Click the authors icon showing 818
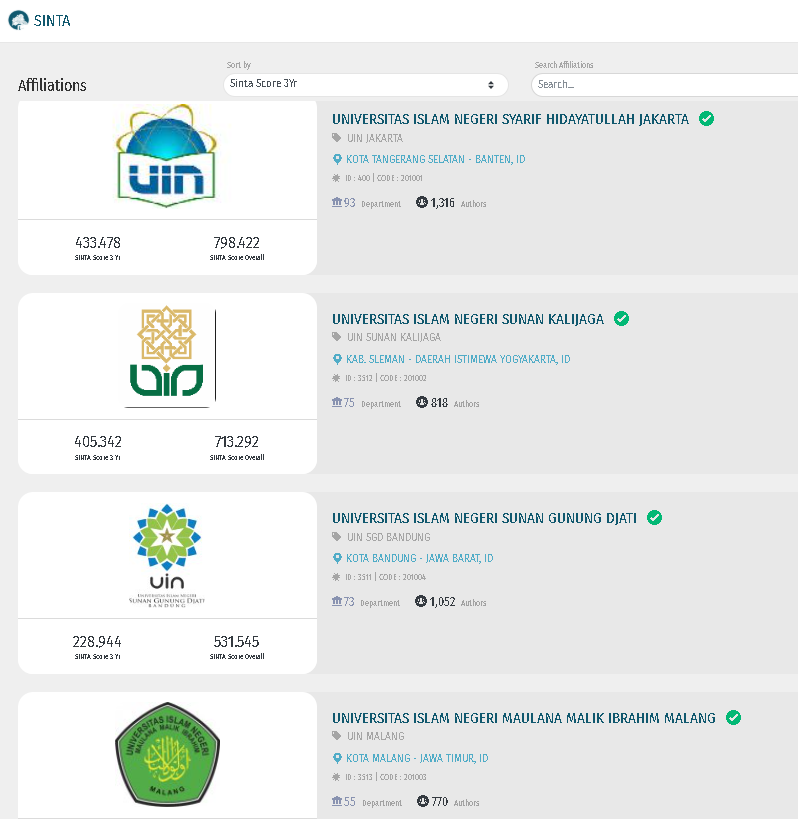Image resolution: width=798 pixels, height=819 pixels. (422, 403)
